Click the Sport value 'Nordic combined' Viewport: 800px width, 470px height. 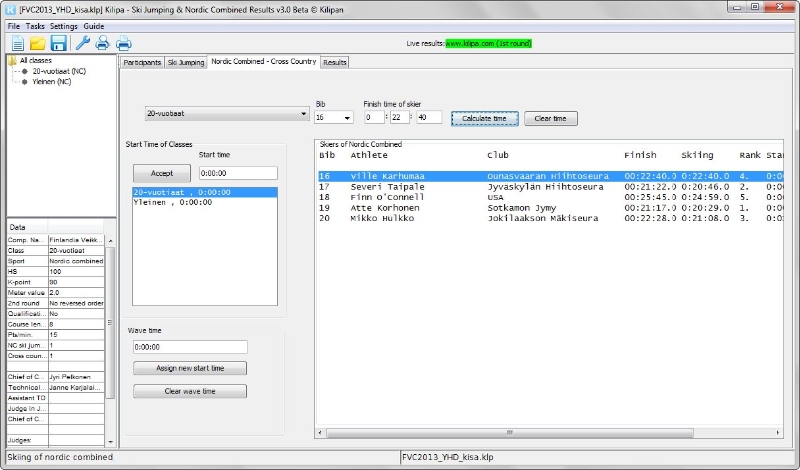(76, 261)
